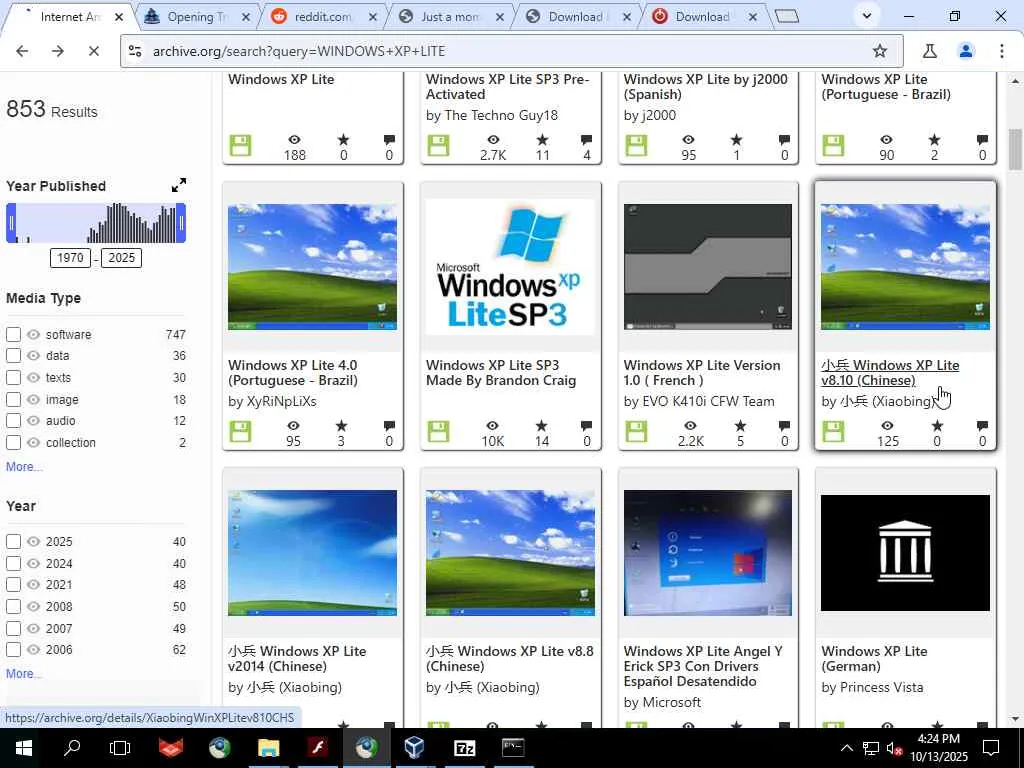Go back to the previous page
Image resolution: width=1024 pixels, height=768 pixels.
[x=22, y=51]
